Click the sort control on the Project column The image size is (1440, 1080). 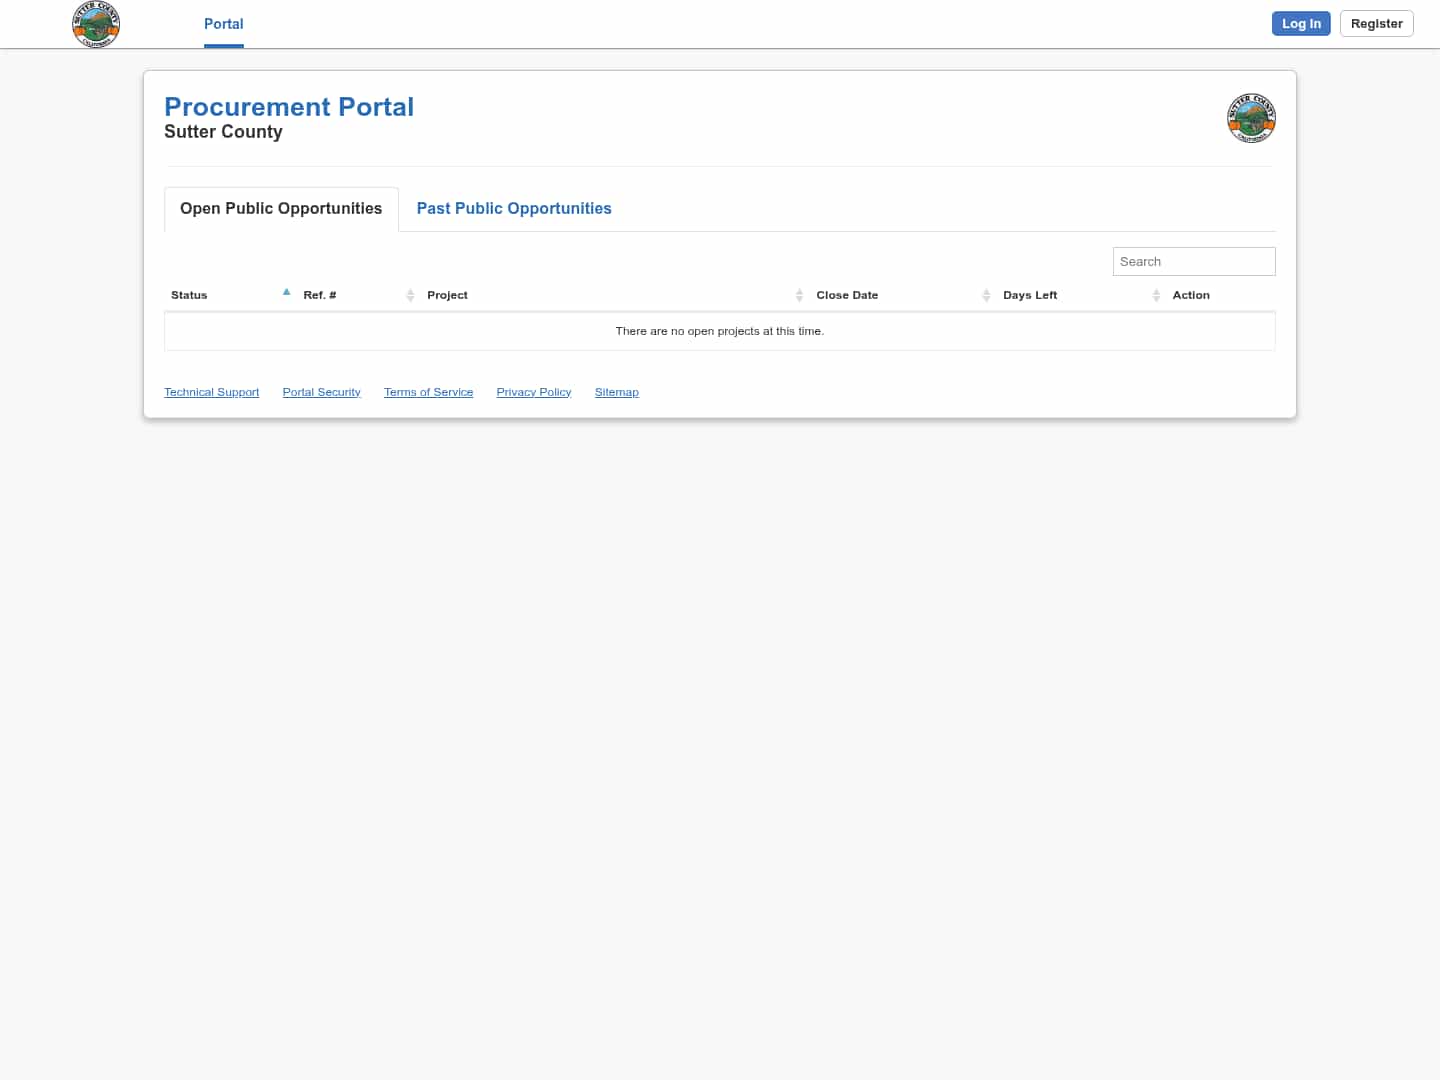coord(799,295)
